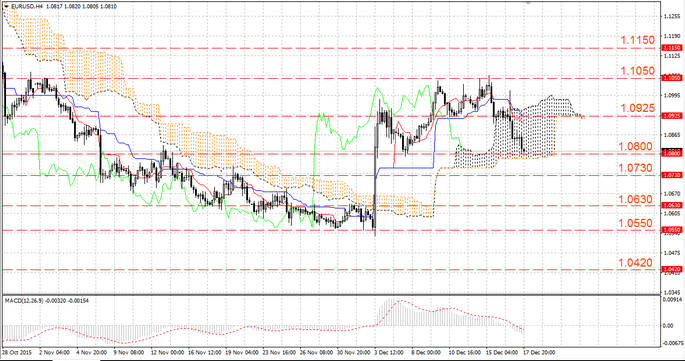Click the 1.0995 price scale value
The height and width of the screenshot is (361, 685).
671,95
